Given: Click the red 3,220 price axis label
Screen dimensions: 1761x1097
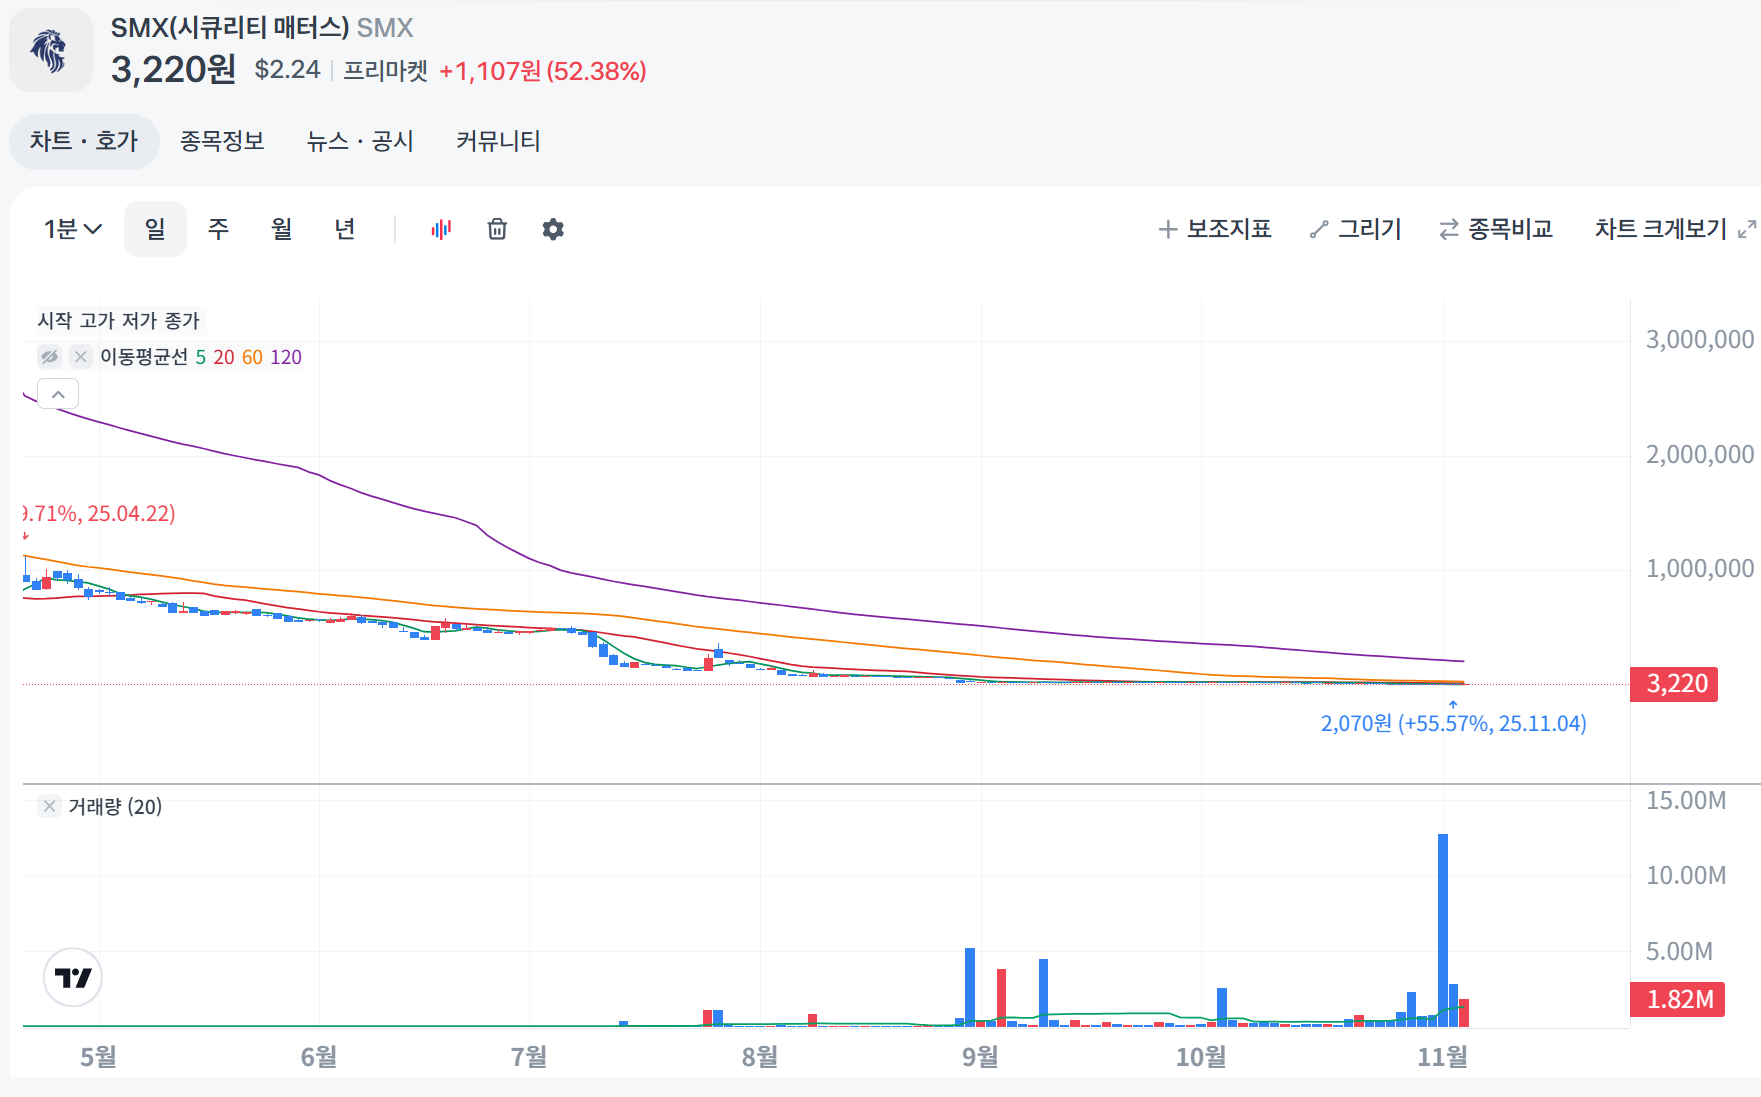Looking at the screenshot, I should point(1673,684).
